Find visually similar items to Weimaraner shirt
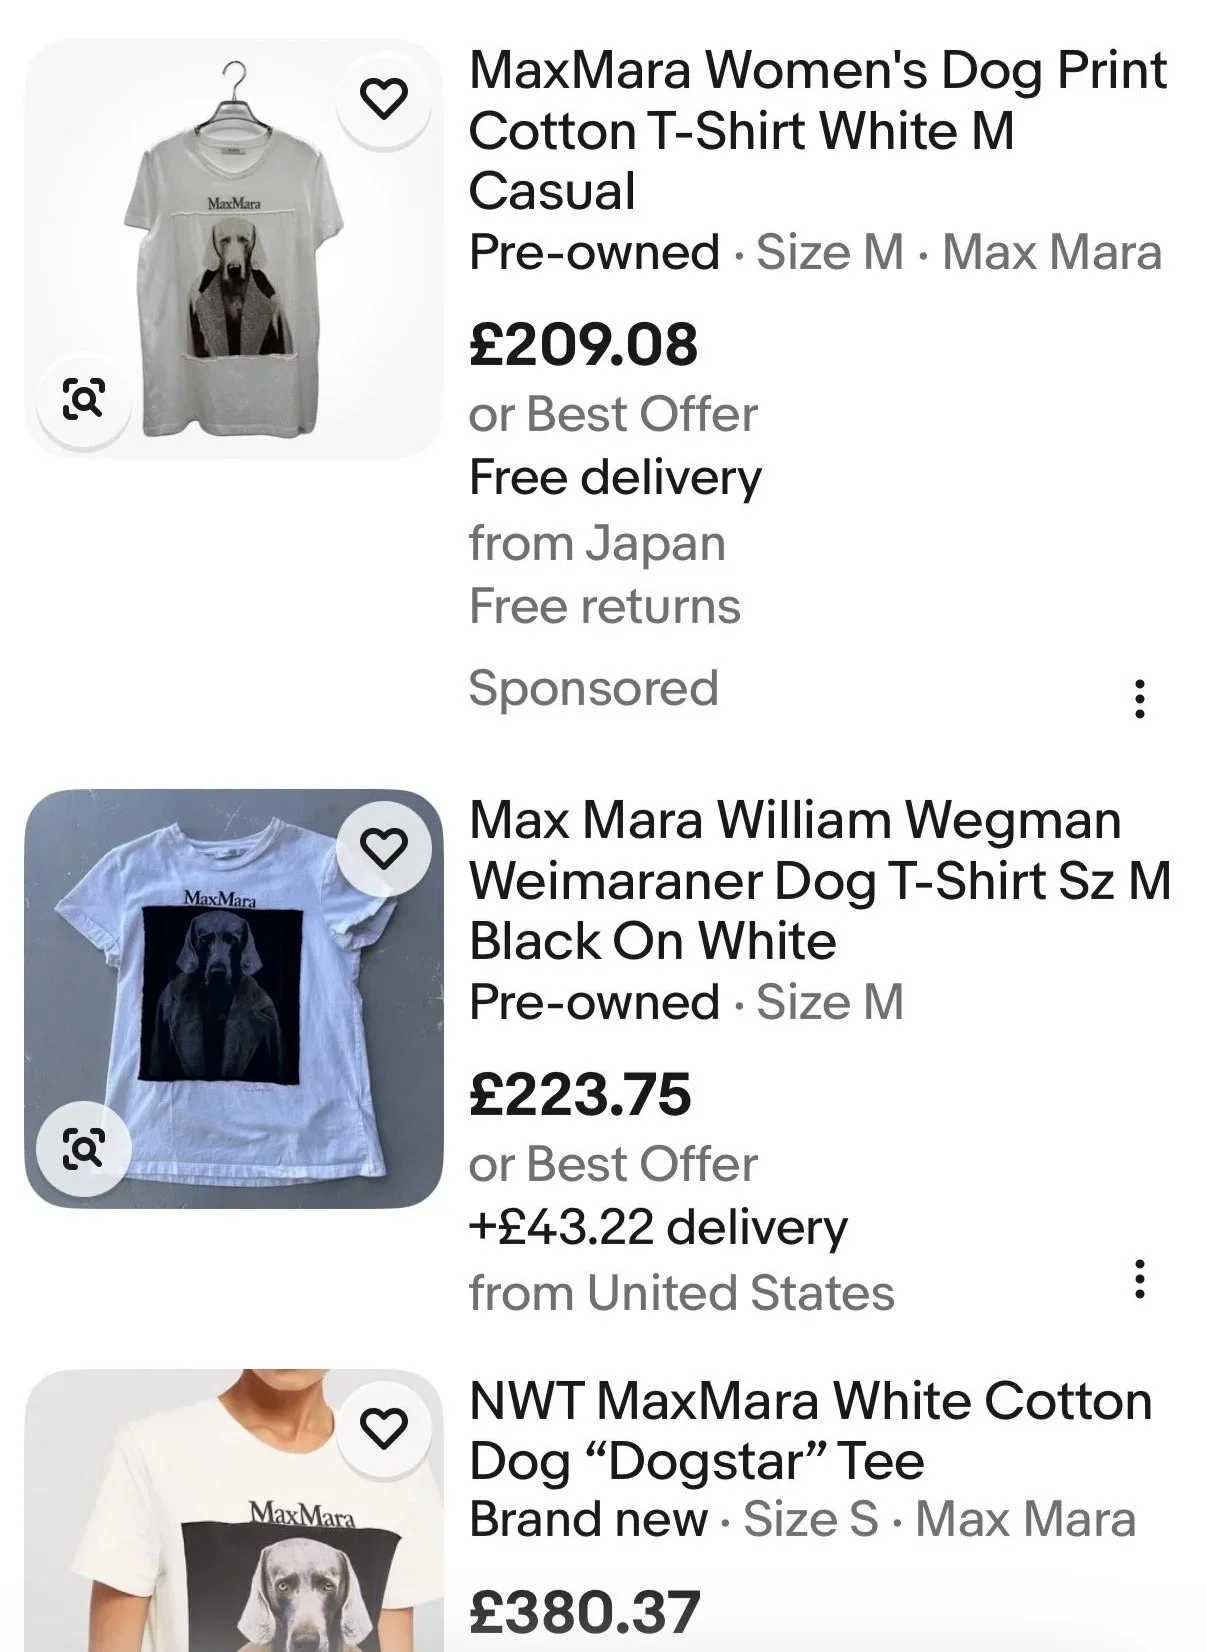The image size is (1206, 1652). pyautogui.click(x=84, y=1148)
